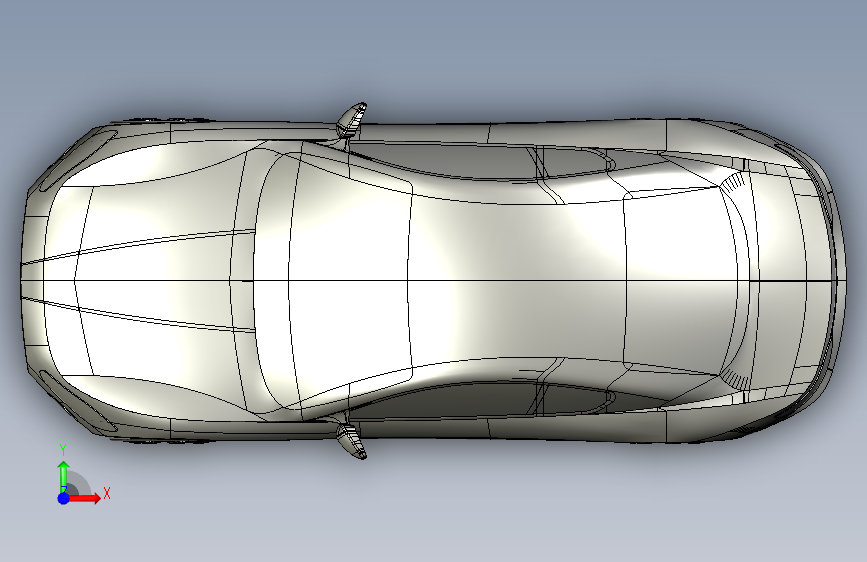
Task: Click the green Y axis arrow of triad
Action: coord(64,475)
